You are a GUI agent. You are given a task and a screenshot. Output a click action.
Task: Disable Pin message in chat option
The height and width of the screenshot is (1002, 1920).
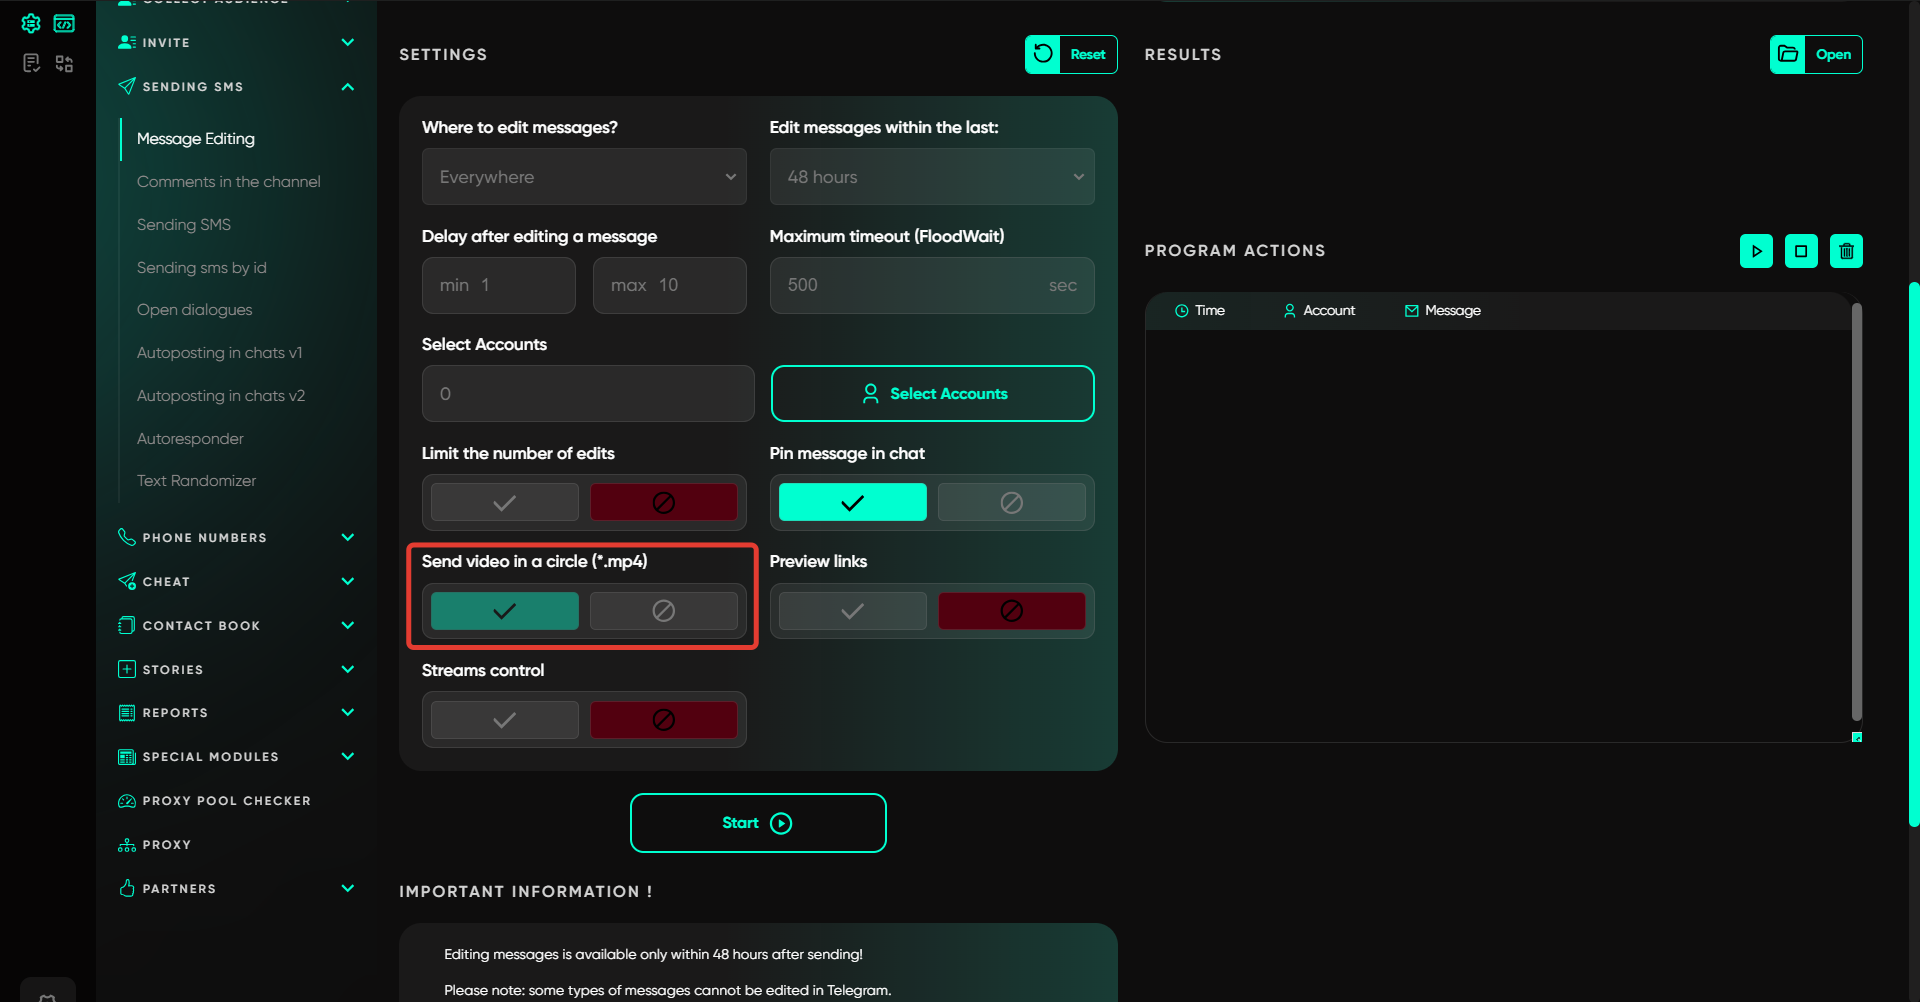tap(1011, 502)
